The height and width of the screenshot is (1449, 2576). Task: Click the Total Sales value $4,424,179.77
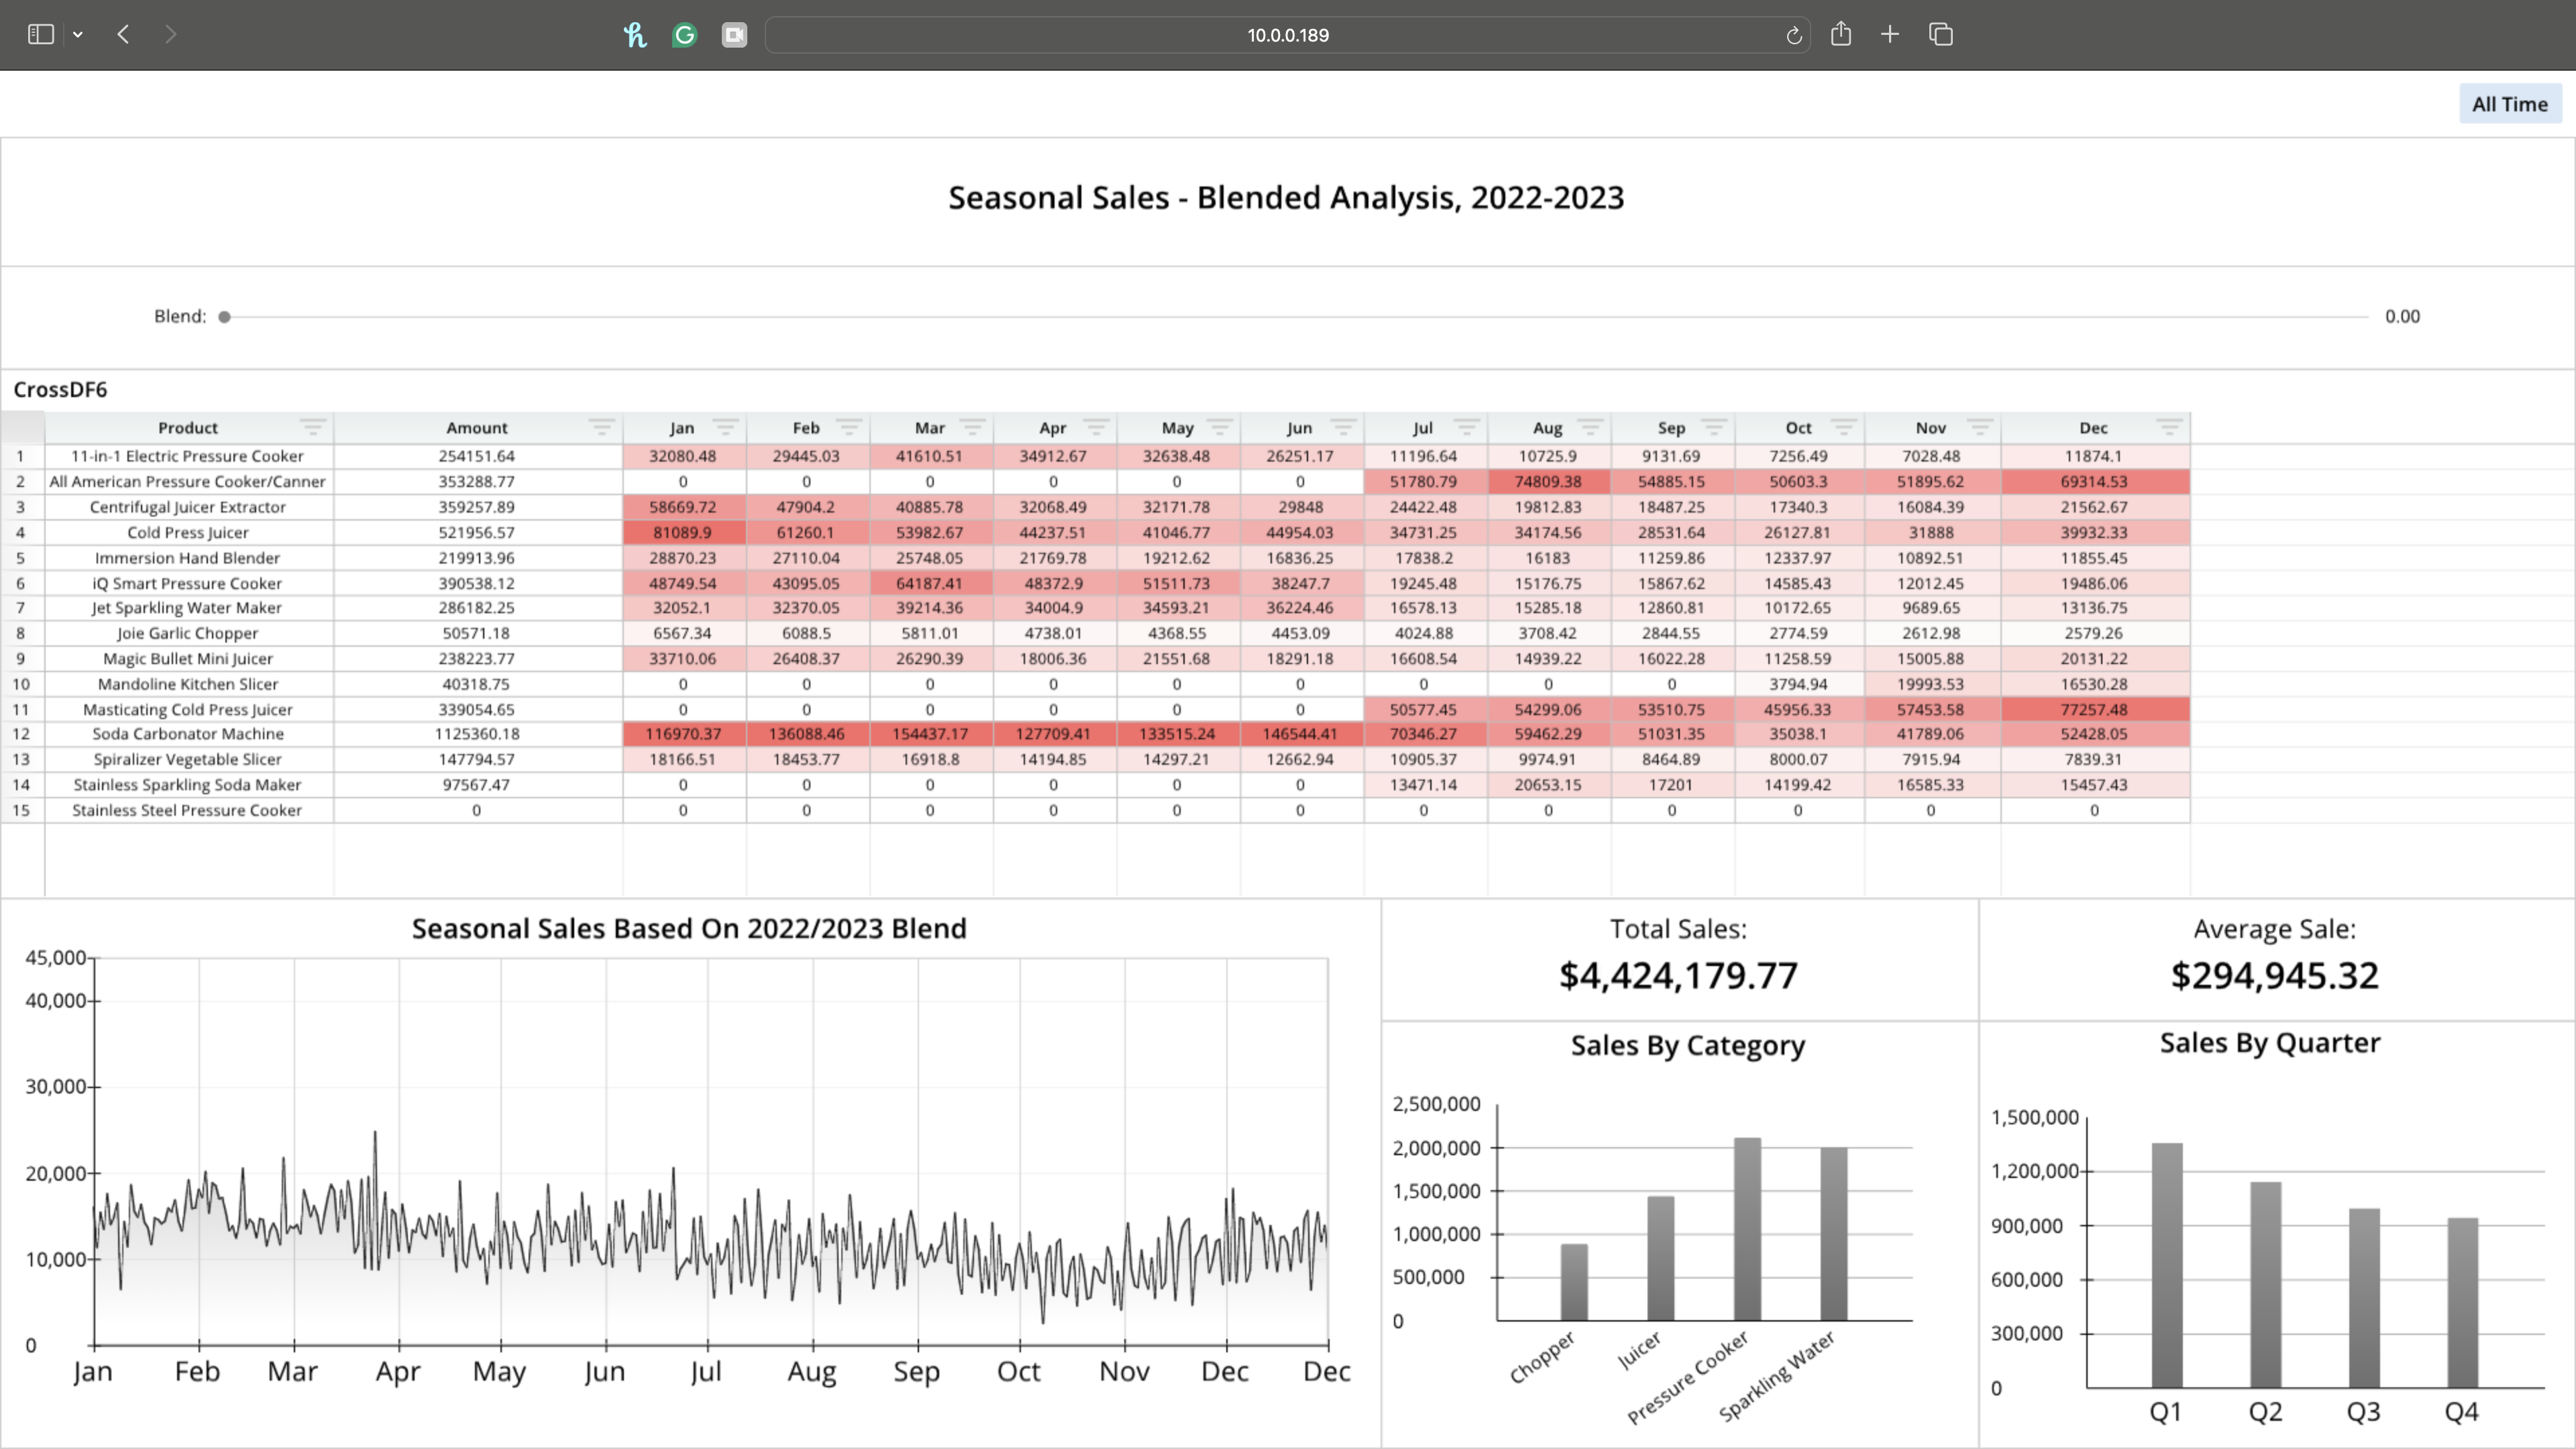(1678, 976)
